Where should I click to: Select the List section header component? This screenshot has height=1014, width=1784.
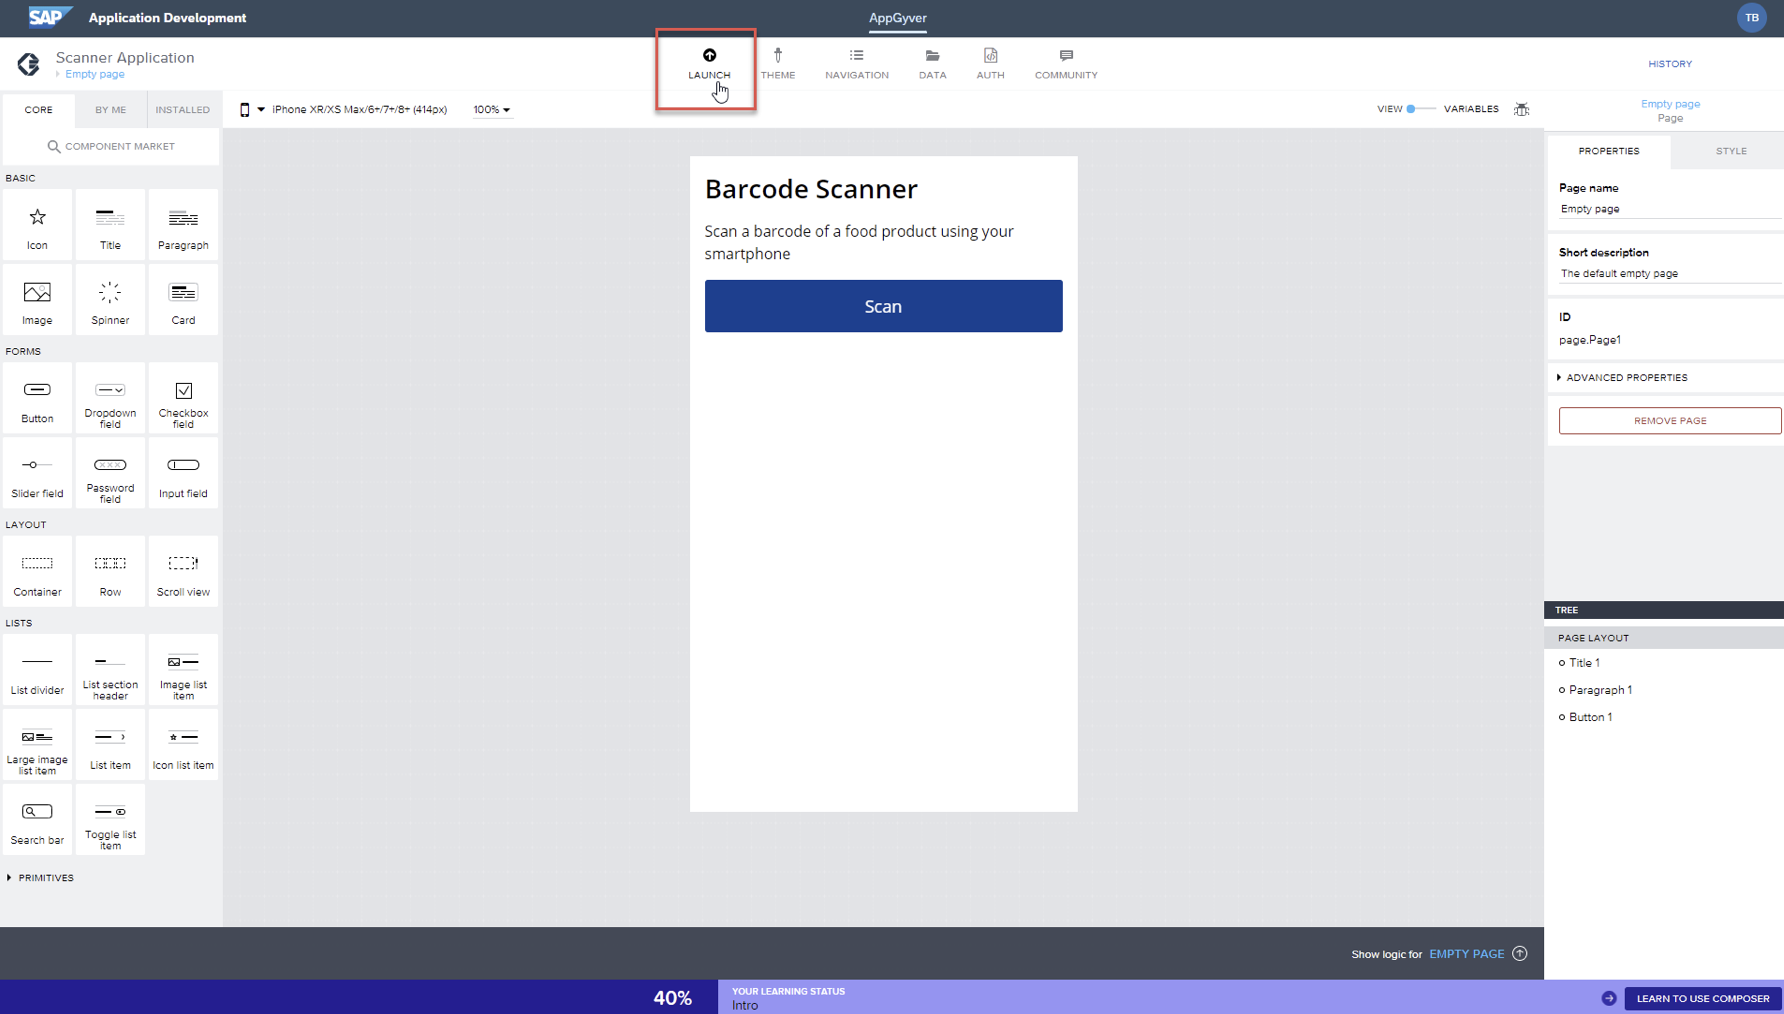click(x=110, y=670)
